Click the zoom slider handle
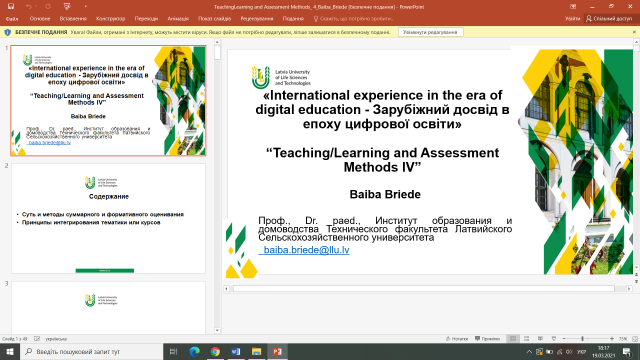640x360 pixels. tap(582, 339)
